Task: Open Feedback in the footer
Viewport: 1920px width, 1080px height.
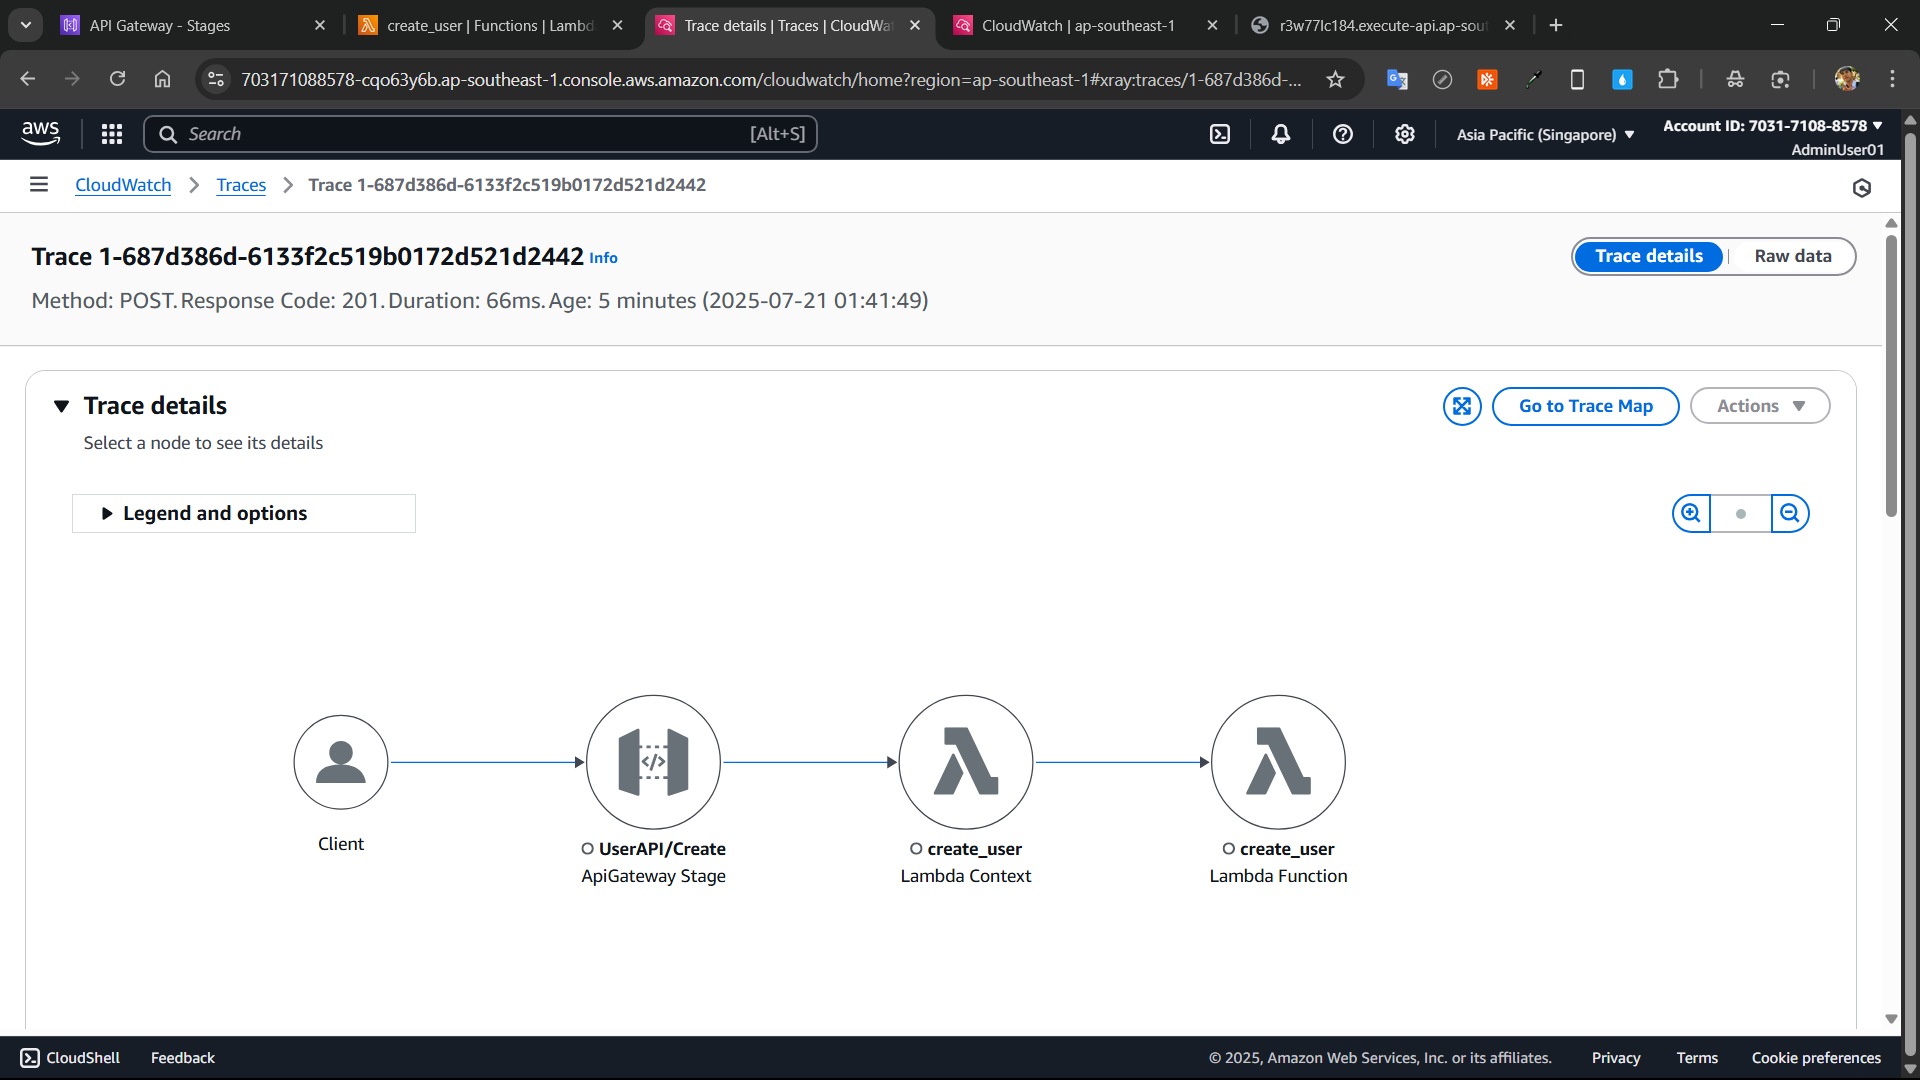Action: point(182,1058)
